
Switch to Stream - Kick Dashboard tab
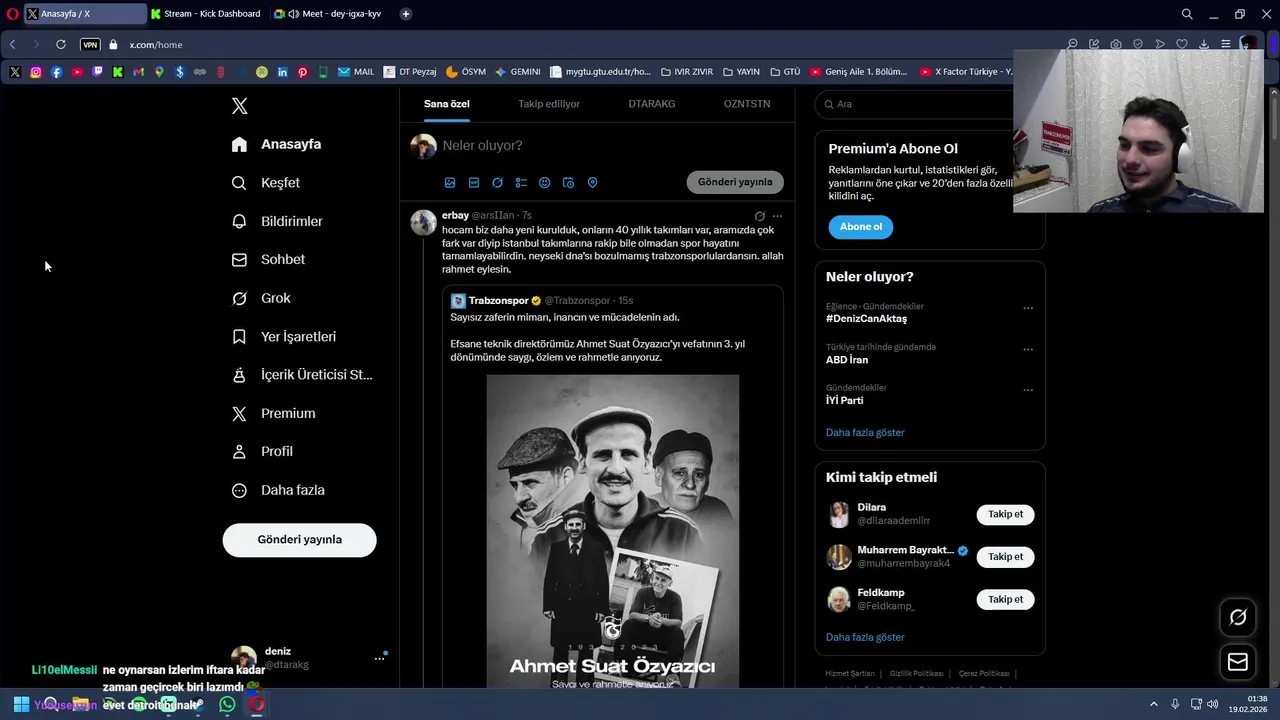[x=206, y=14]
